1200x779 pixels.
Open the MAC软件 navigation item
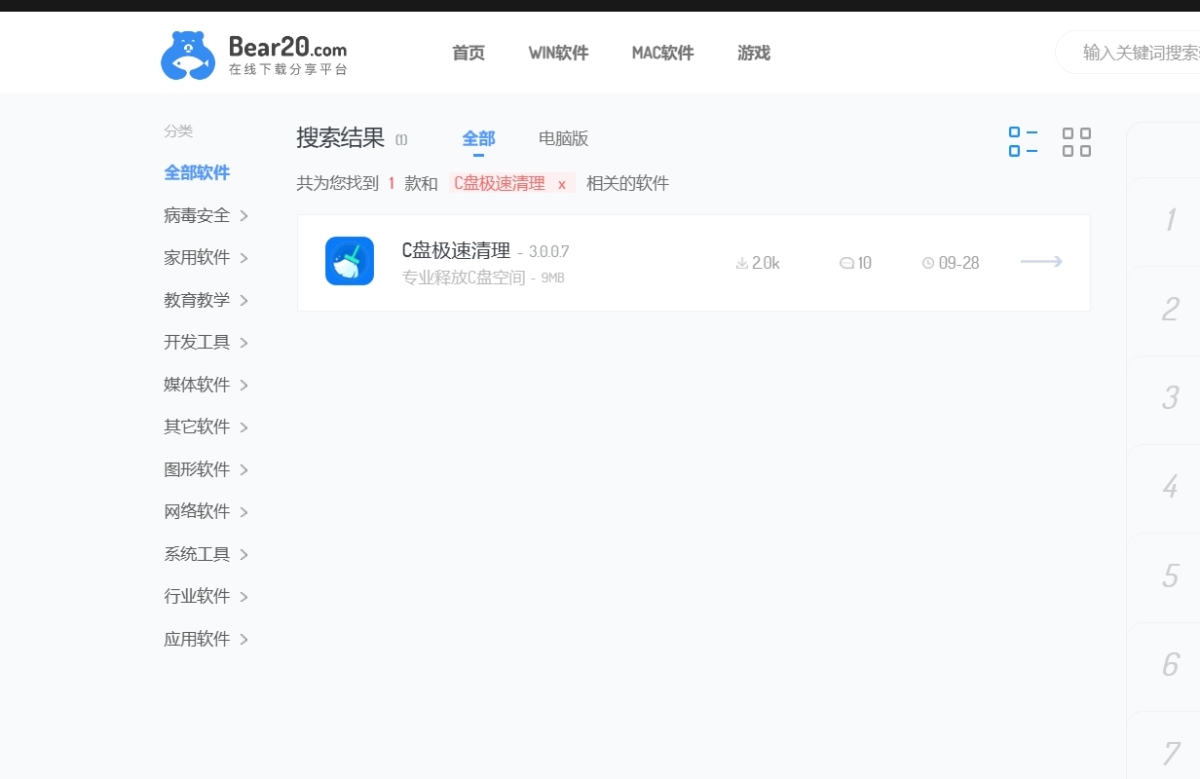[x=662, y=53]
